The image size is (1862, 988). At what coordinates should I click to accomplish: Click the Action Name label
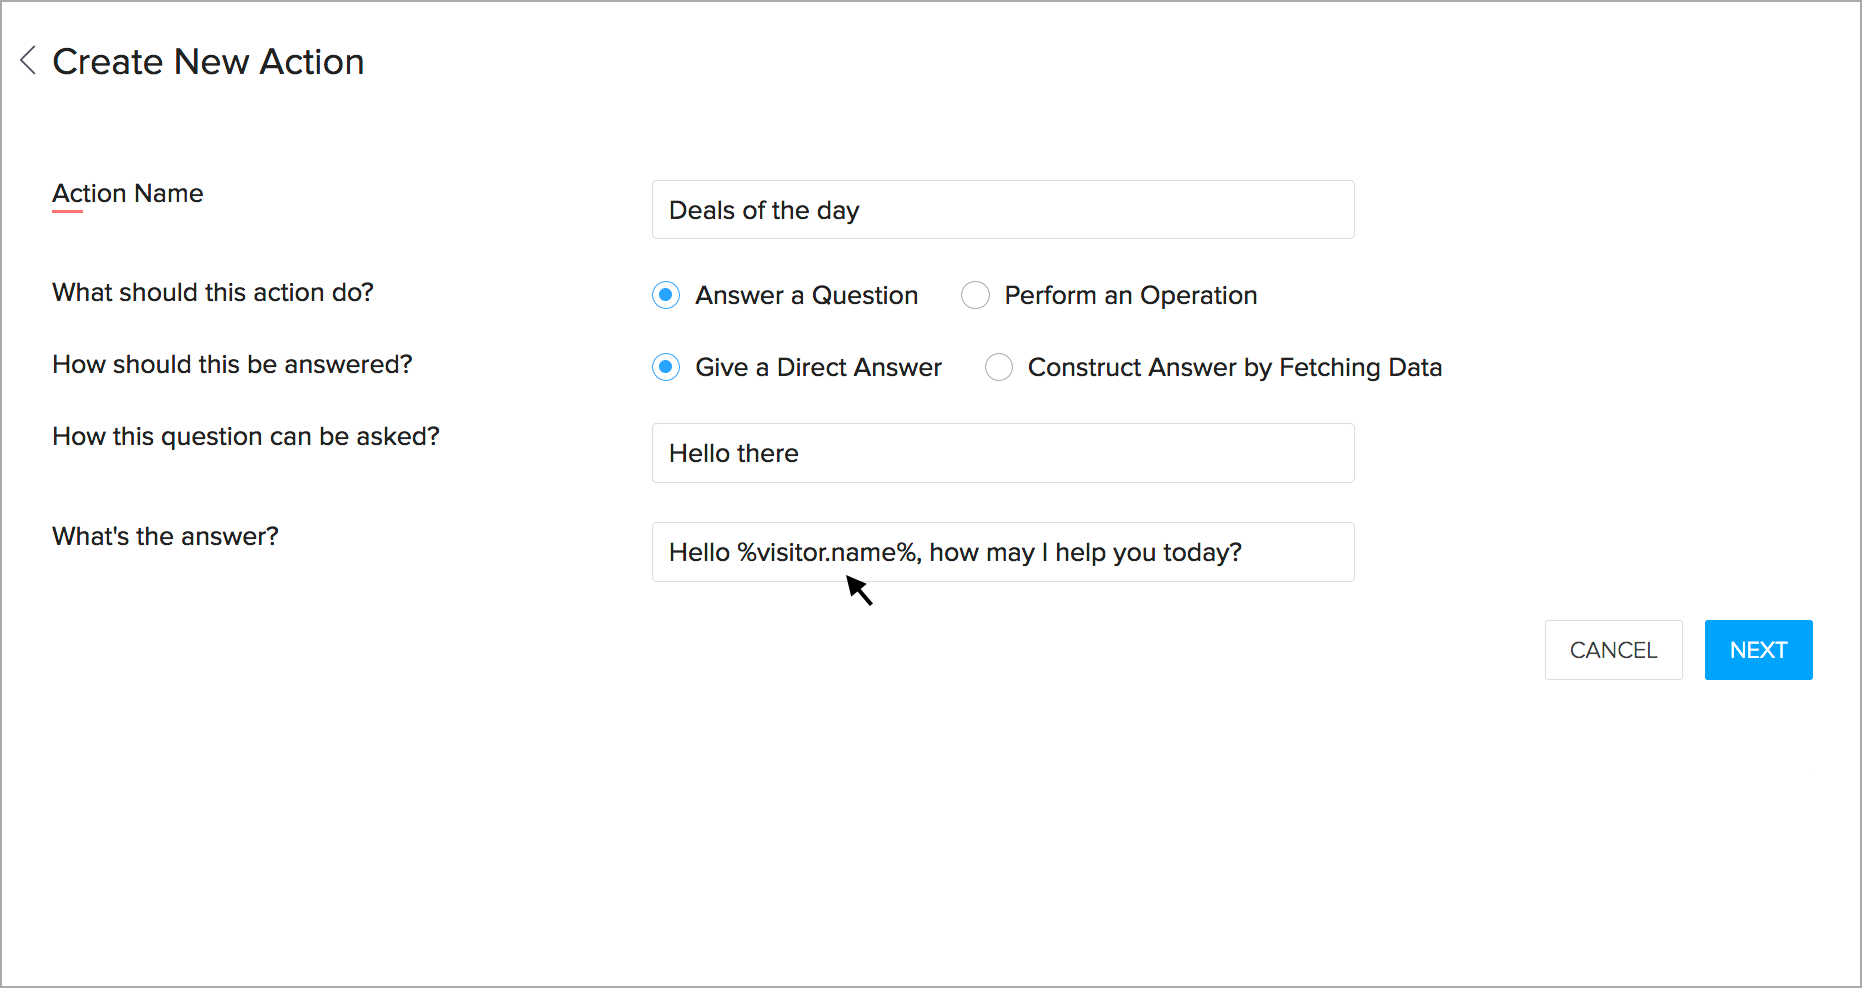pos(128,193)
